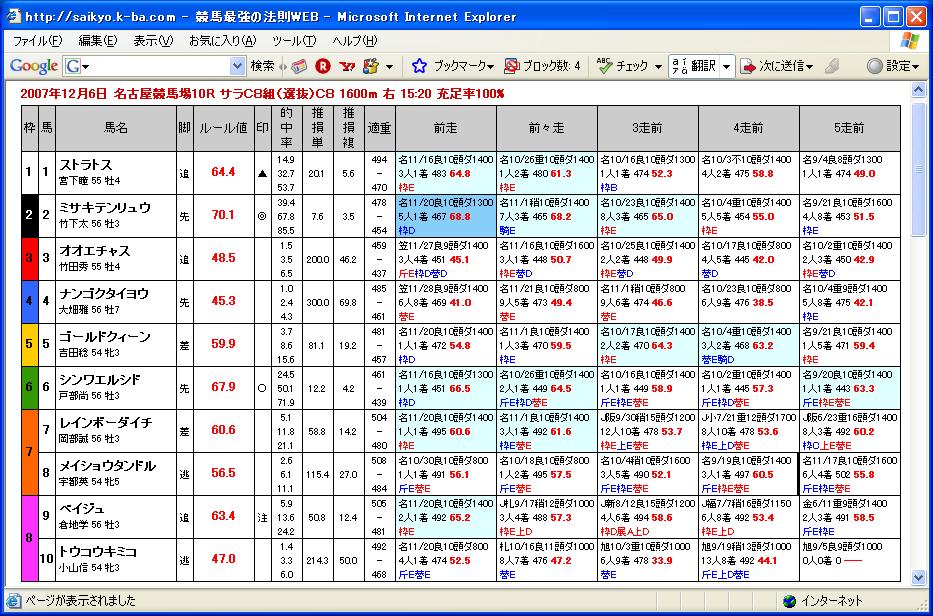
Task: Click the Windows flag logo at menu bar right
Action: (909, 40)
